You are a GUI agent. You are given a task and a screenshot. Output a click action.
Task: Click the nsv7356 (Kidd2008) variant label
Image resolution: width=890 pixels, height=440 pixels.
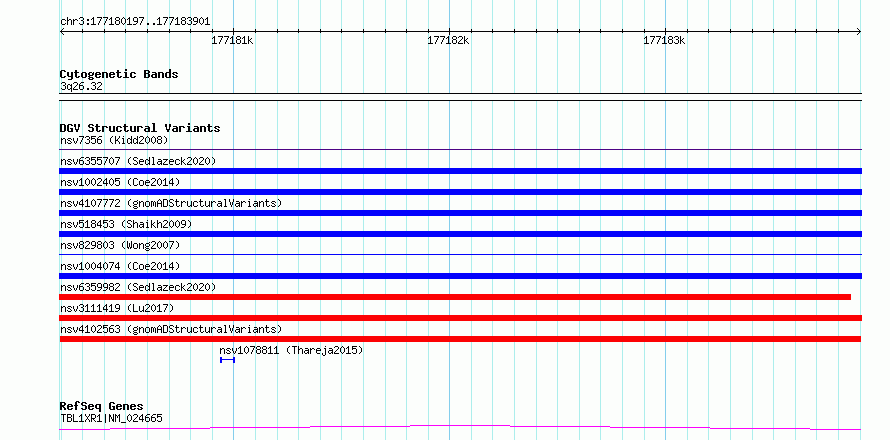114,140
